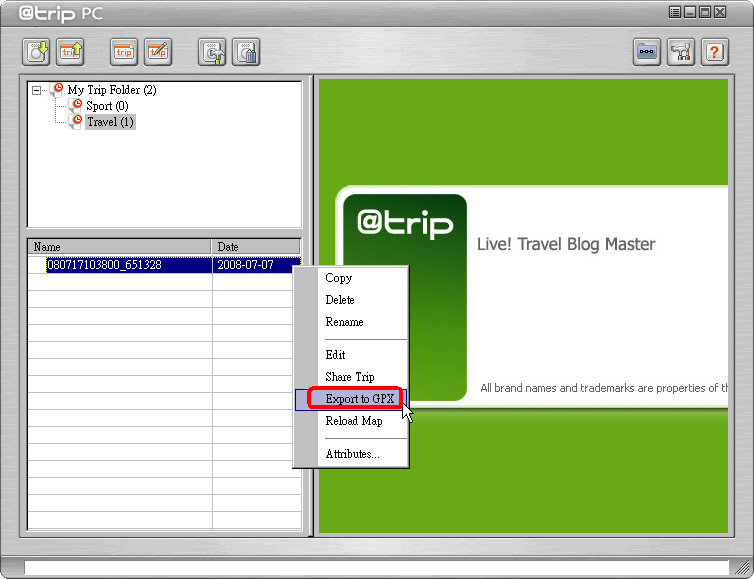Click the @trip logo in splash panel

coord(405,224)
